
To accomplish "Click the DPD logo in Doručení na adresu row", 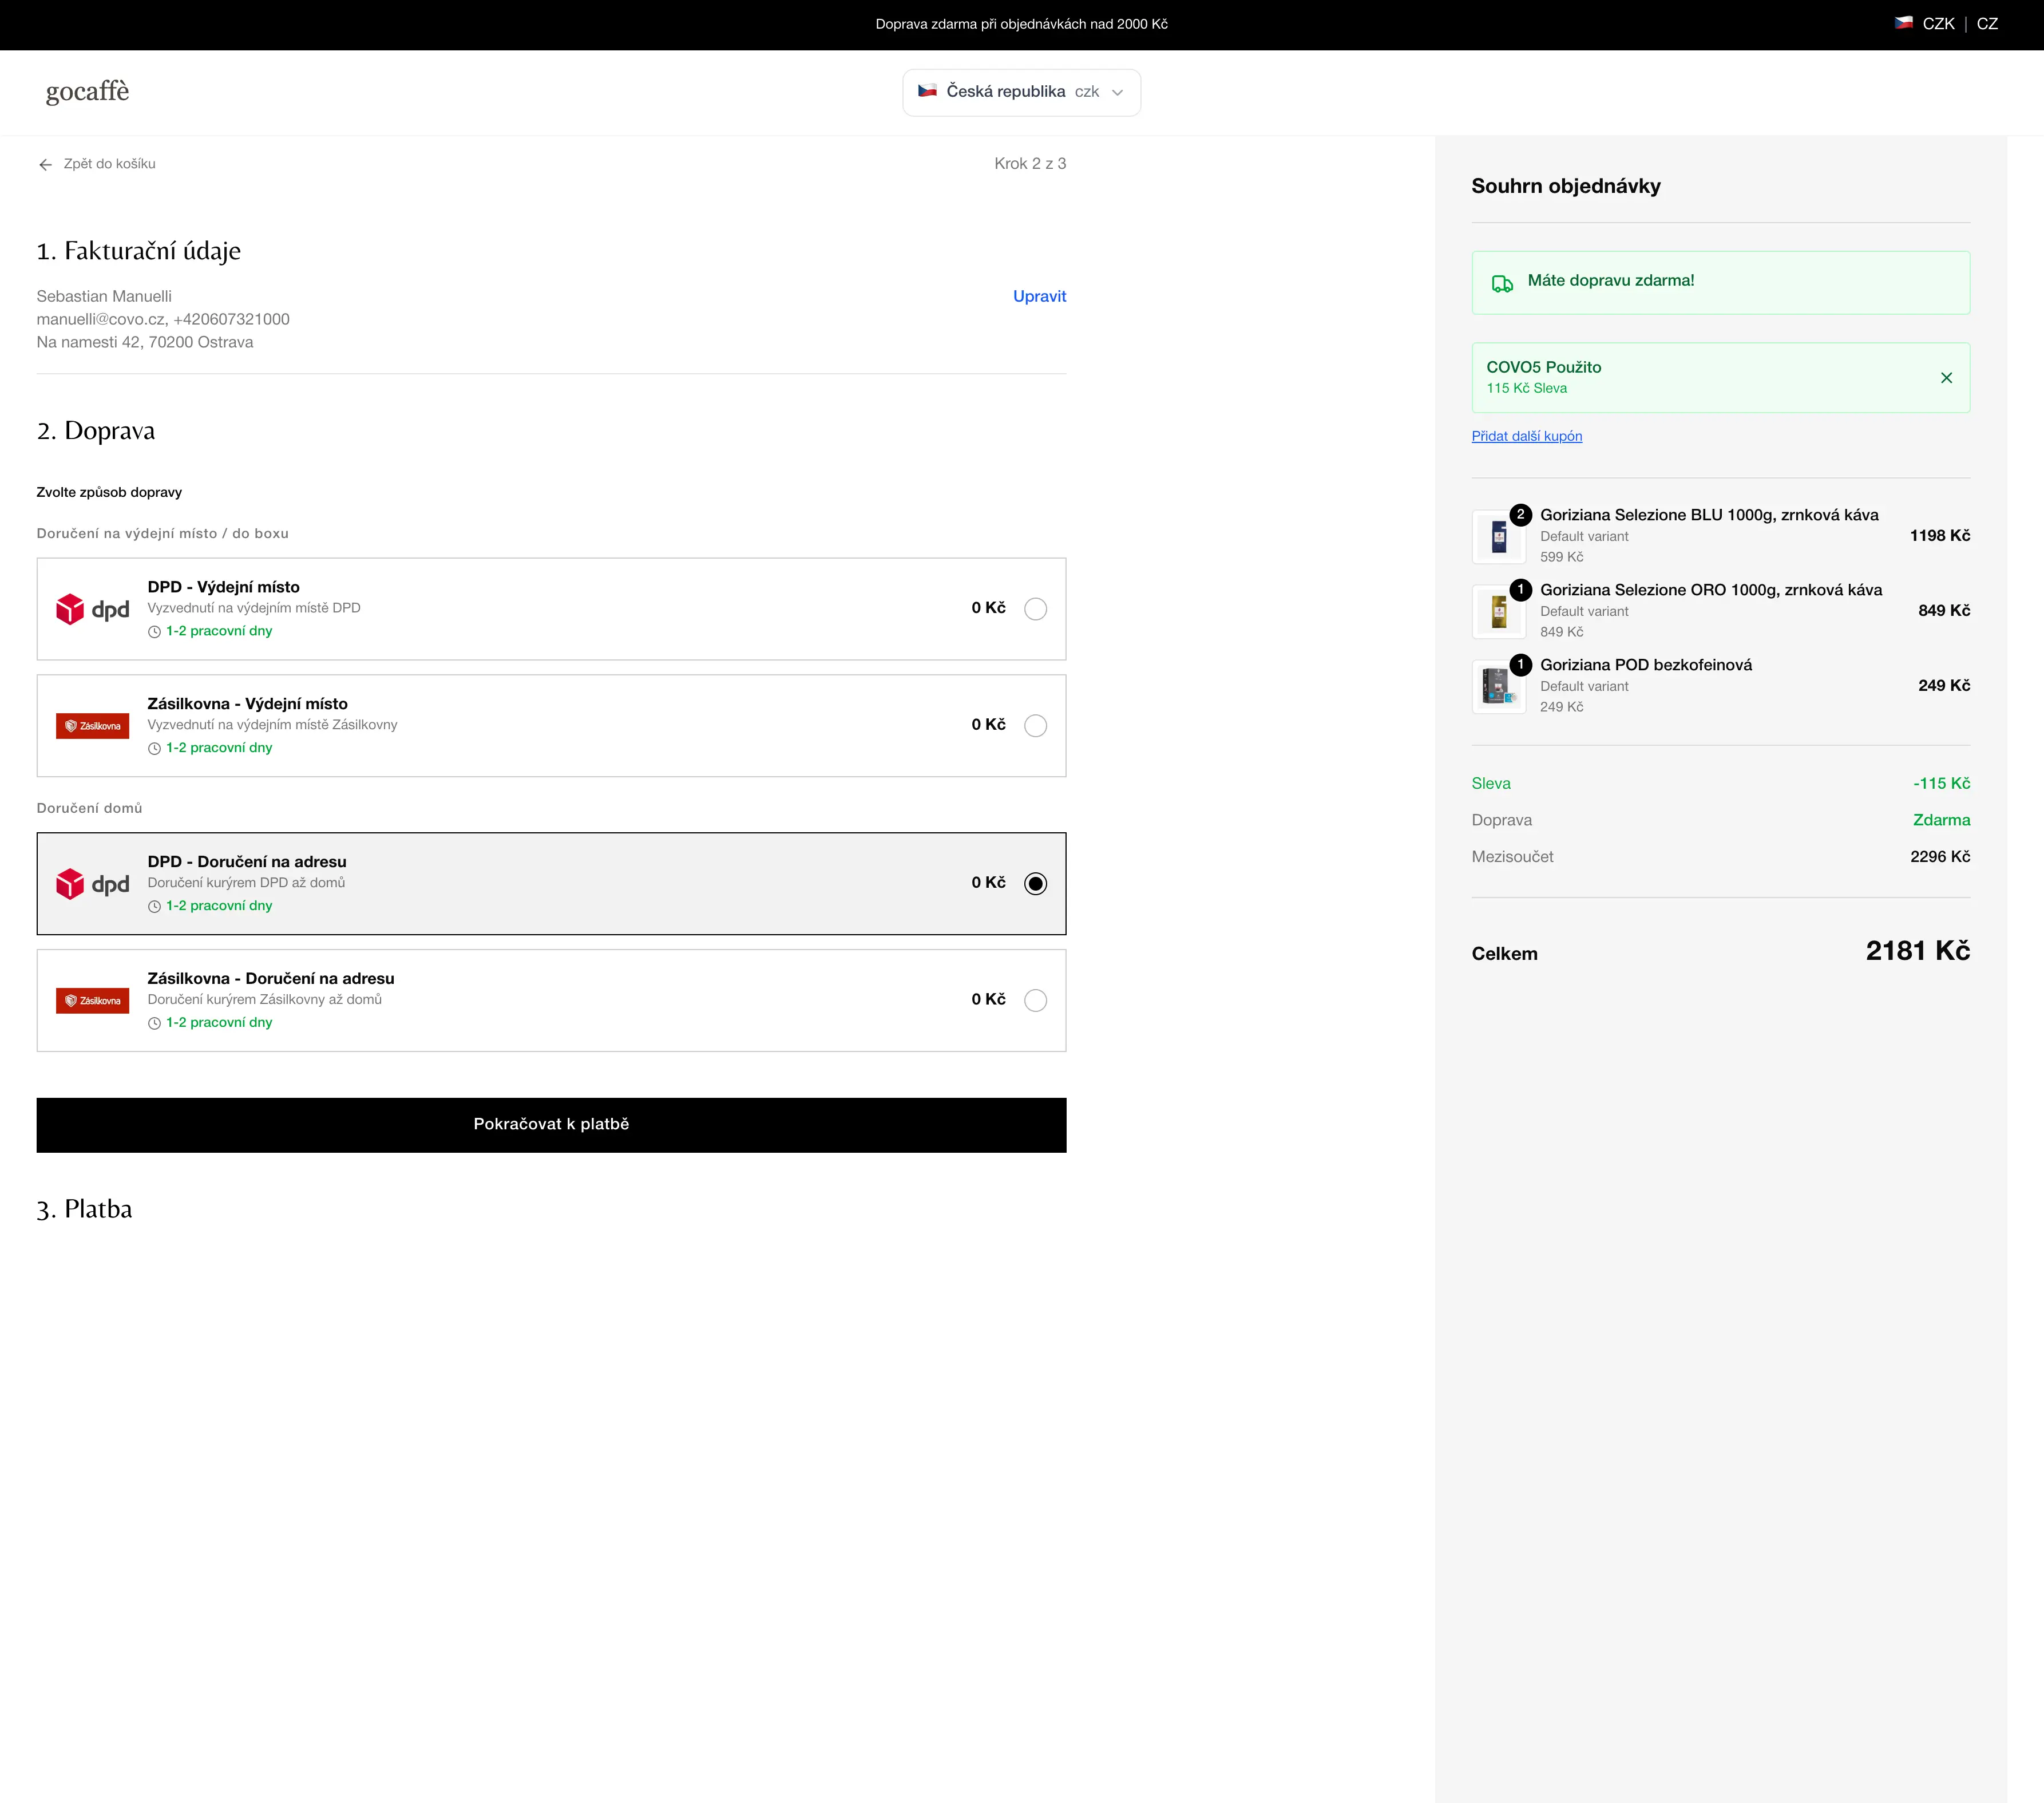I will (x=93, y=883).
